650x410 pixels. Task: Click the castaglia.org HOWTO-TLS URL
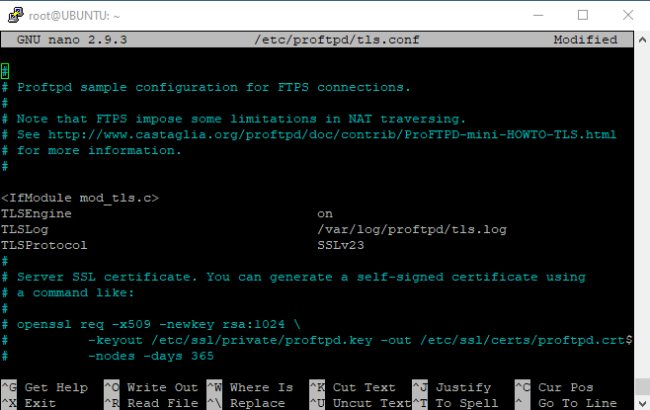pos(332,135)
